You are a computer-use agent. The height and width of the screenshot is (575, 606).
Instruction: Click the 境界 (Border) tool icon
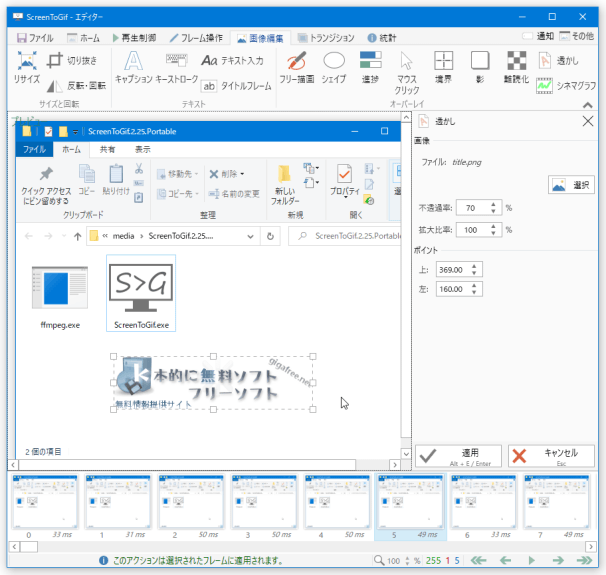[443, 66]
